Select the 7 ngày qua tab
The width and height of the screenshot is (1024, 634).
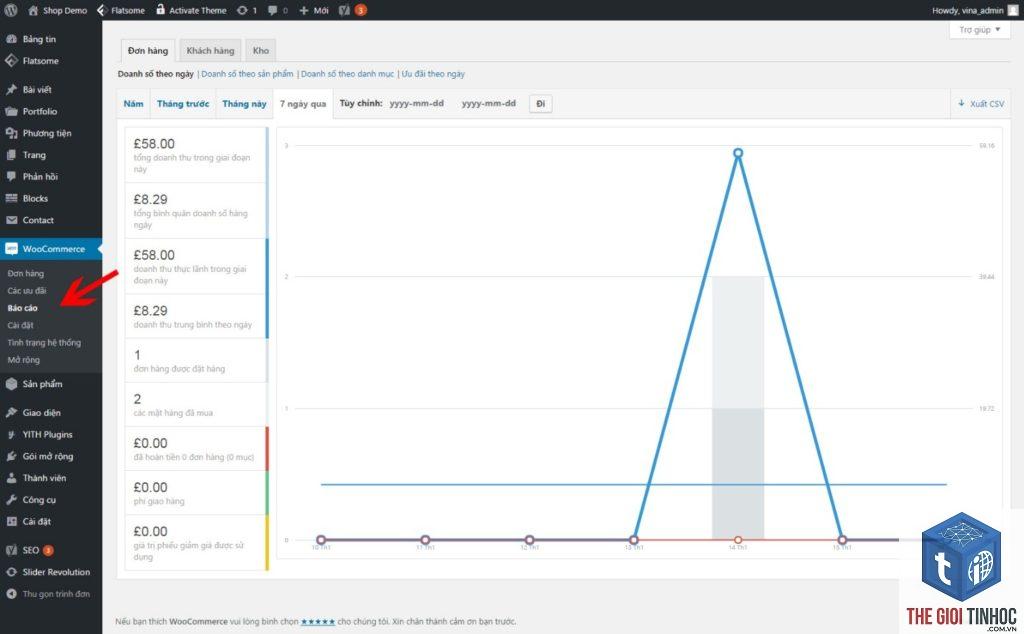point(303,104)
